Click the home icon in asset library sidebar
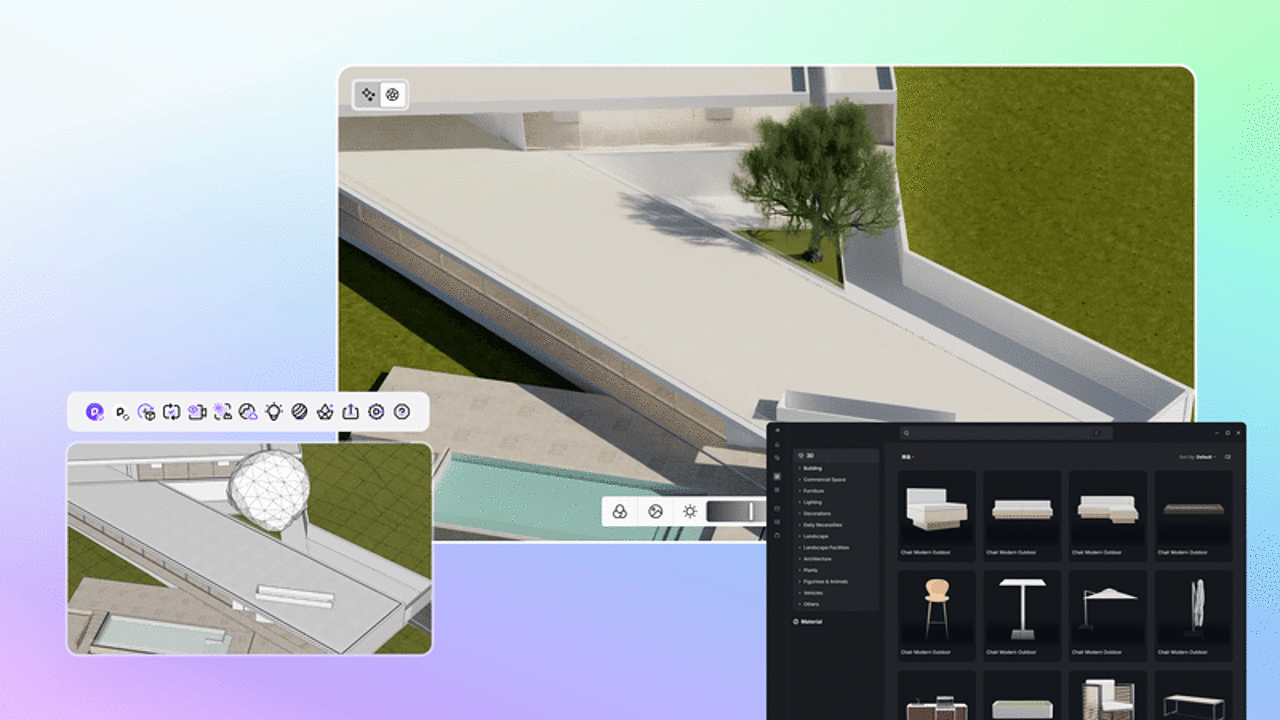 (x=777, y=444)
